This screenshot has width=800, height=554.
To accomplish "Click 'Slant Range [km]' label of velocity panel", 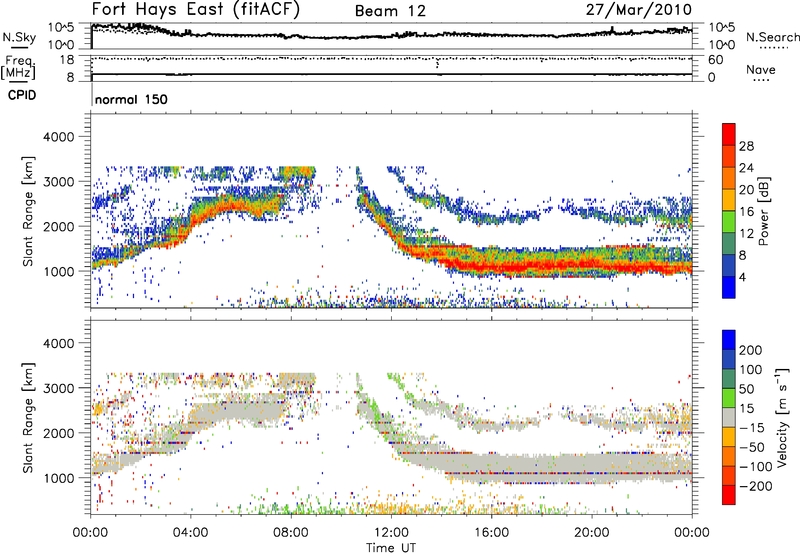I will 28,418.
